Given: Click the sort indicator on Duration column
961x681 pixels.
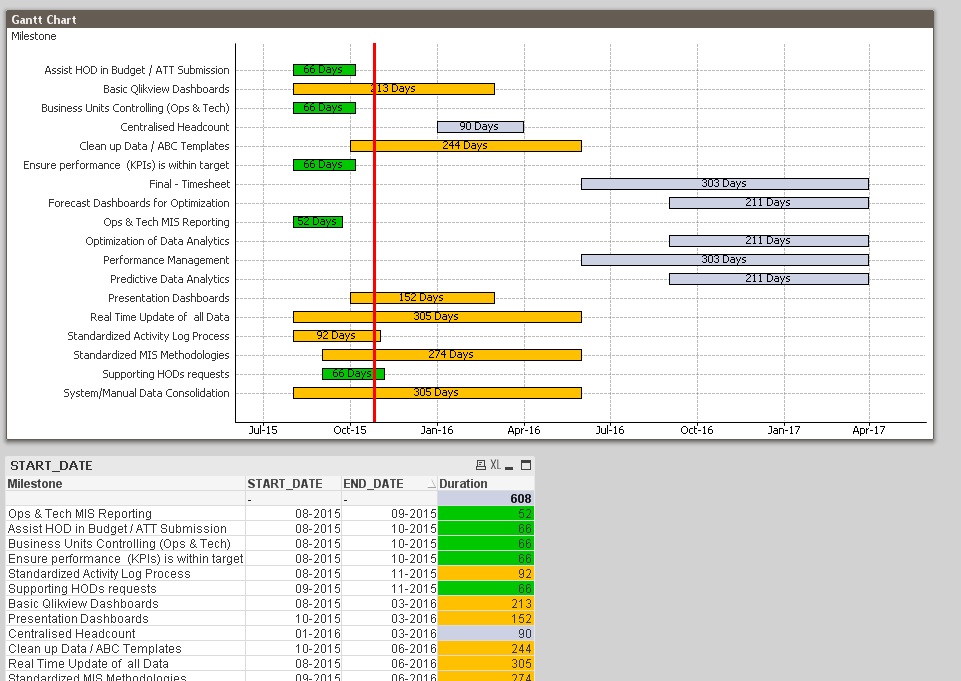Looking at the screenshot, I should click(x=432, y=484).
